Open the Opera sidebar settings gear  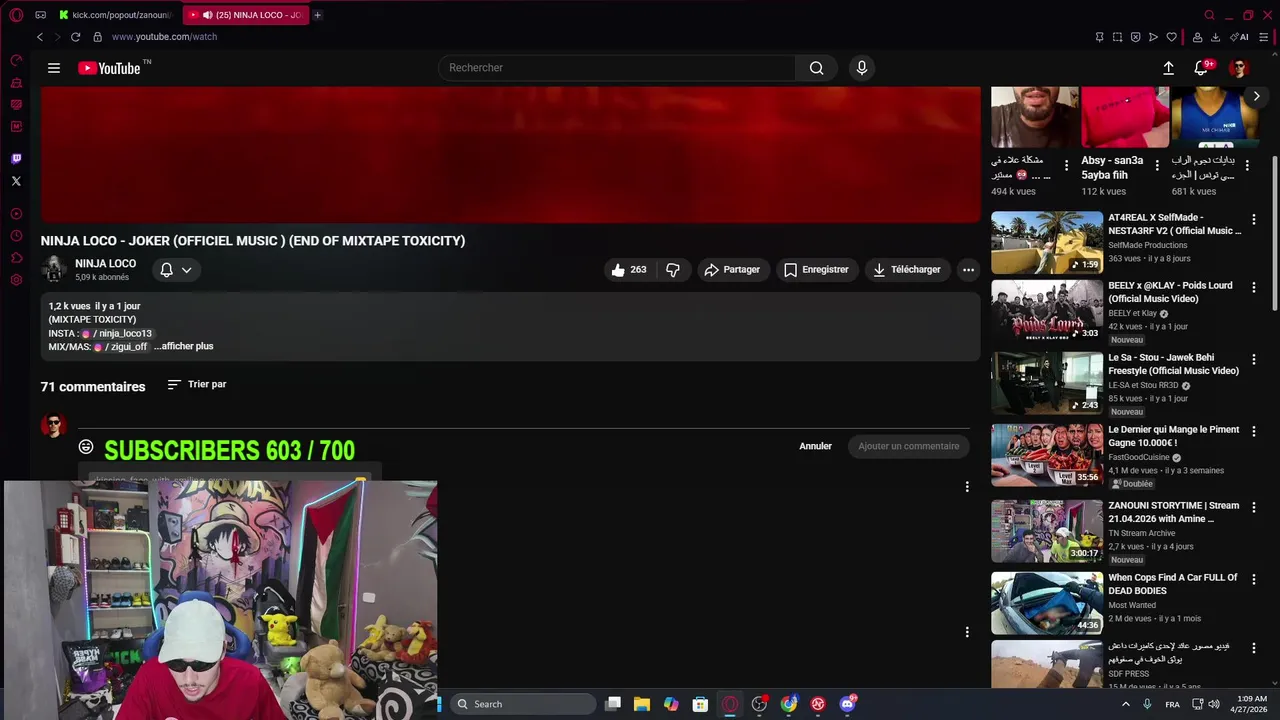(x=16, y=280)
